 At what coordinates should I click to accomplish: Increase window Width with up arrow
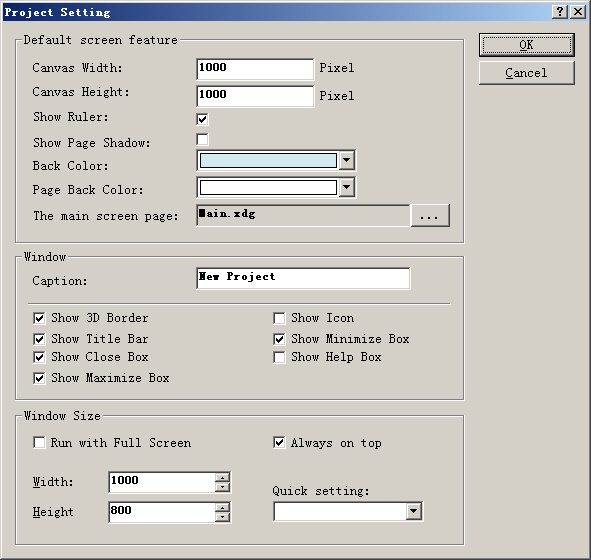pyautogui.click(x=223, y=477)
